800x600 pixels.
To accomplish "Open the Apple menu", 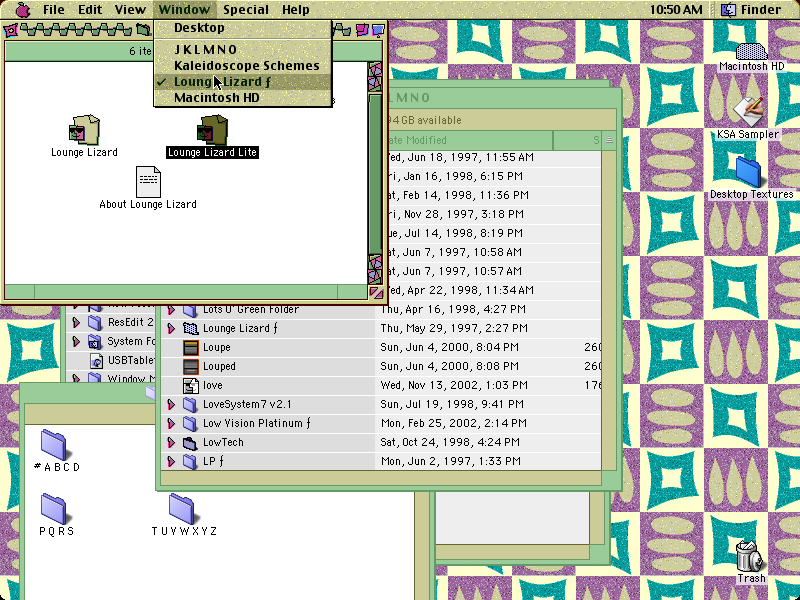I will click(23, 10).
